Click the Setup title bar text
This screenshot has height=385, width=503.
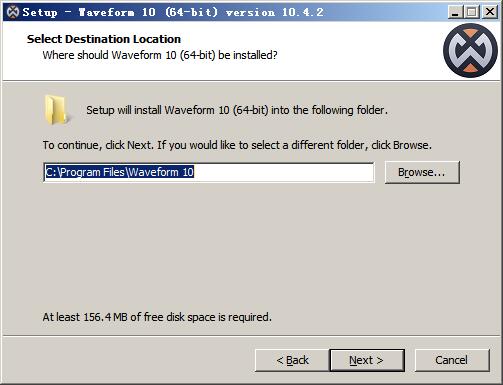pyautogui.click(x=173, y=12)
